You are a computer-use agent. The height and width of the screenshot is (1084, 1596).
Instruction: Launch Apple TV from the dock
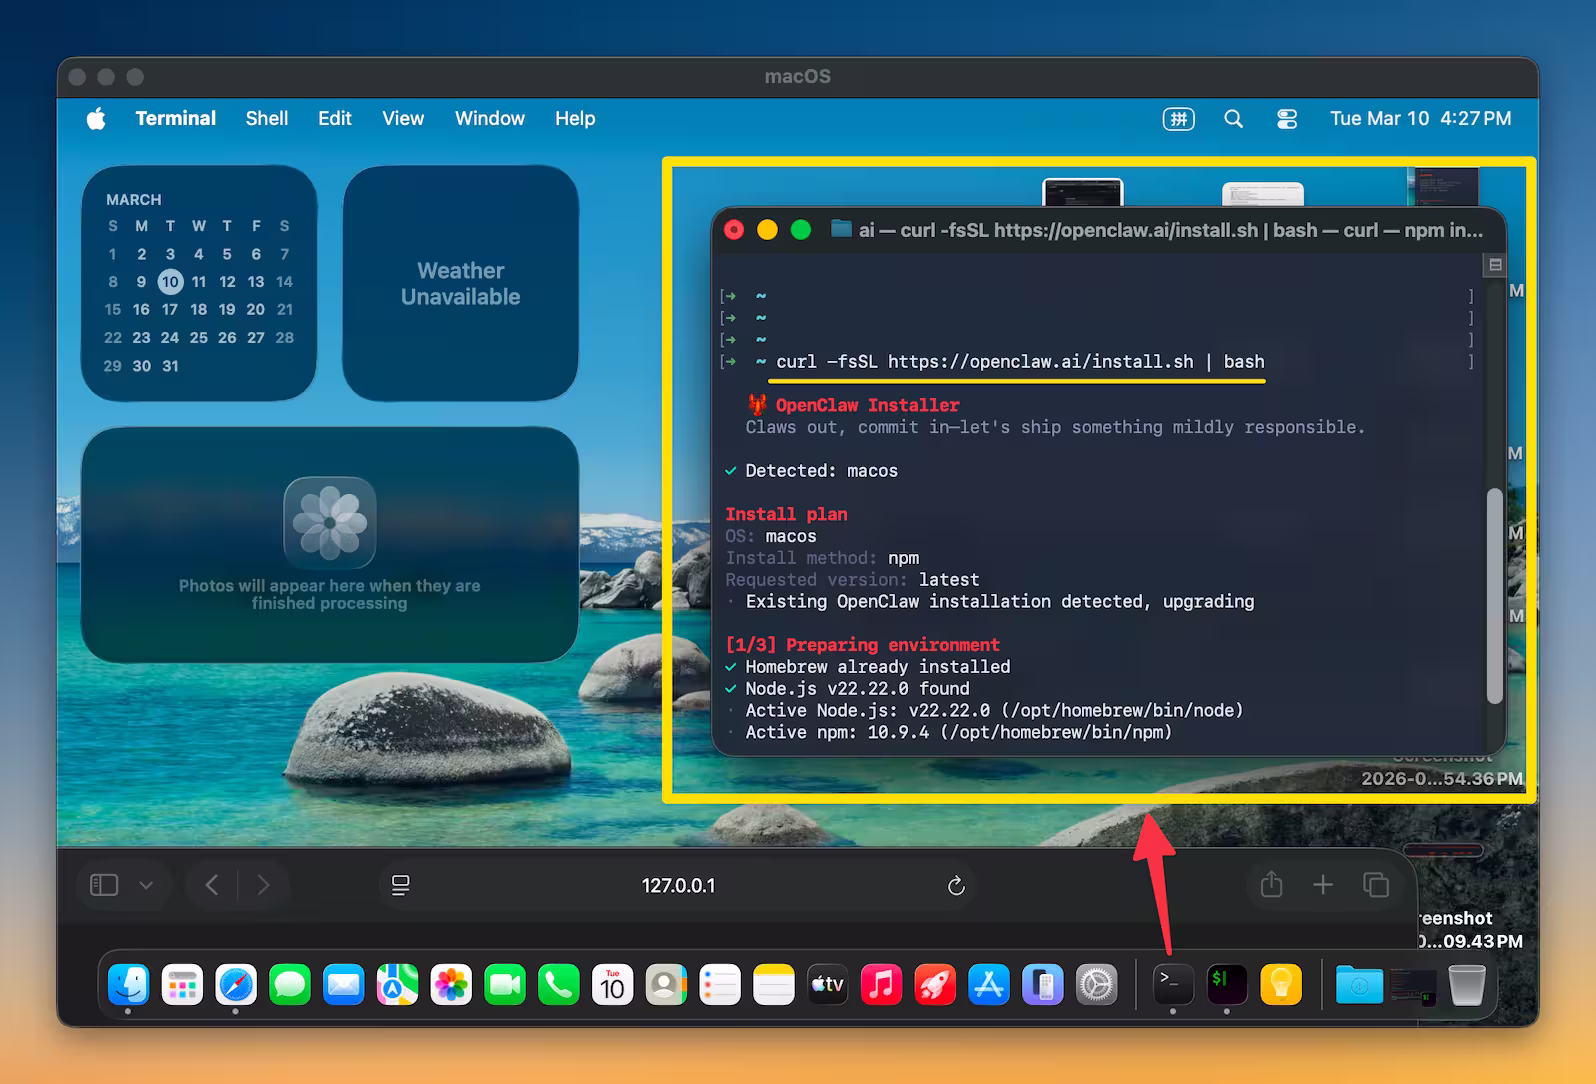point(828,985)
